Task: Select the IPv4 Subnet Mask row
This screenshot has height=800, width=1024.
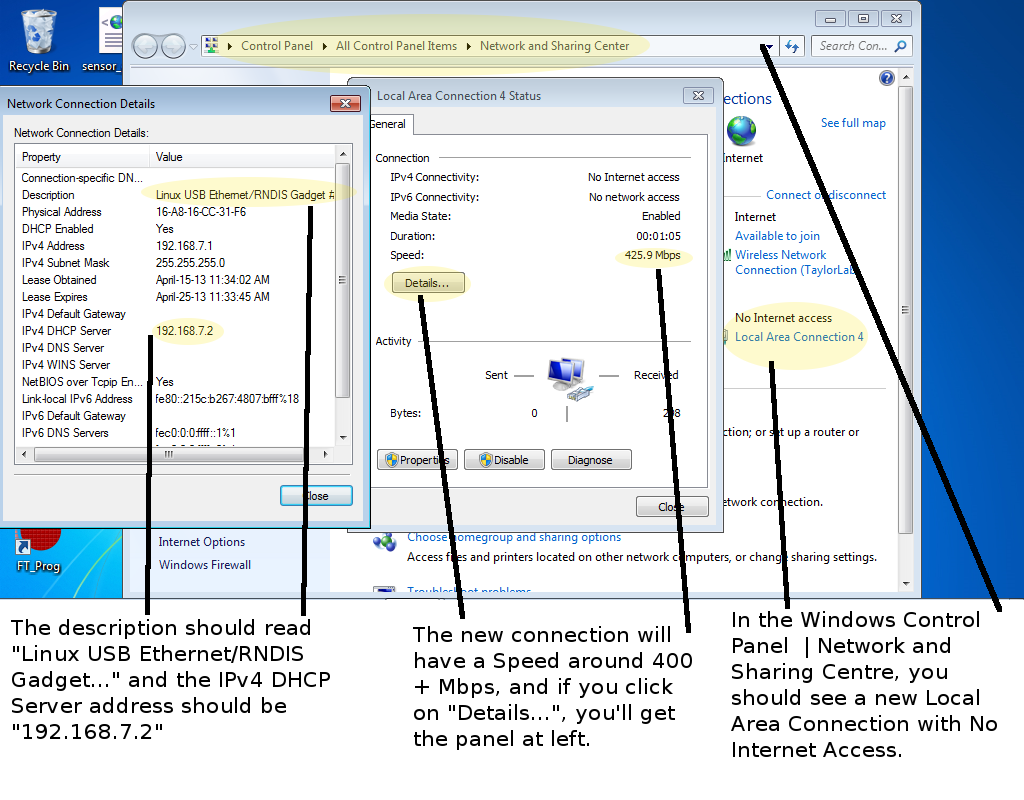Action: (176, 263)
